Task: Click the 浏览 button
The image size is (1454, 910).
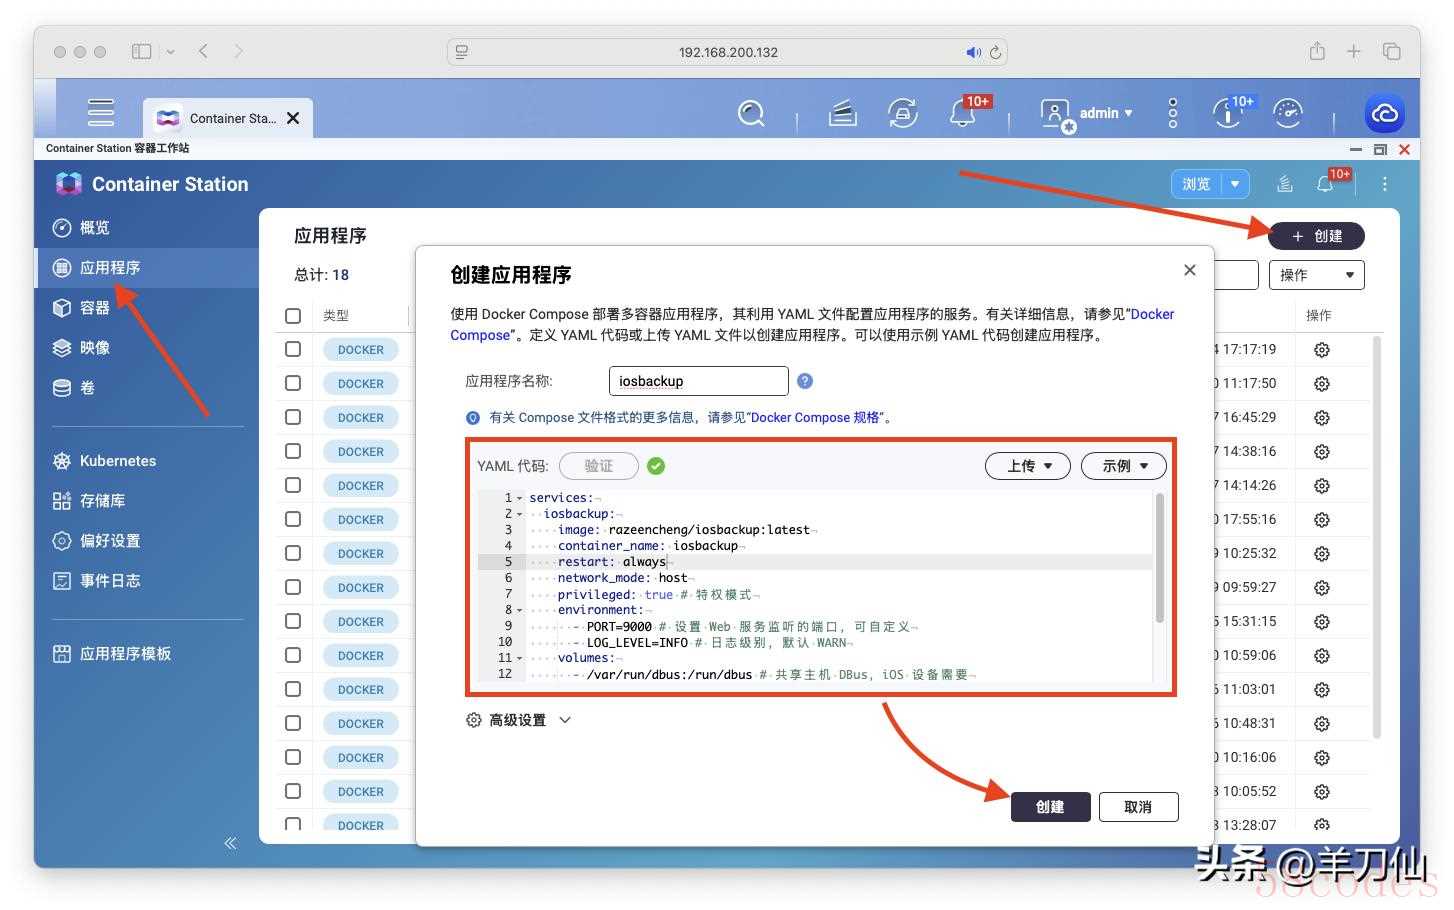Action: tap(1197, 184)
